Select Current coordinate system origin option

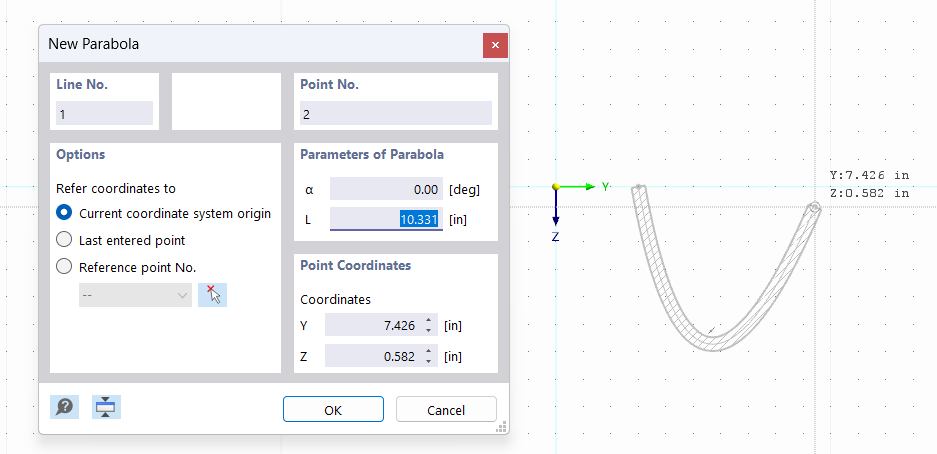tap(65, 213)
